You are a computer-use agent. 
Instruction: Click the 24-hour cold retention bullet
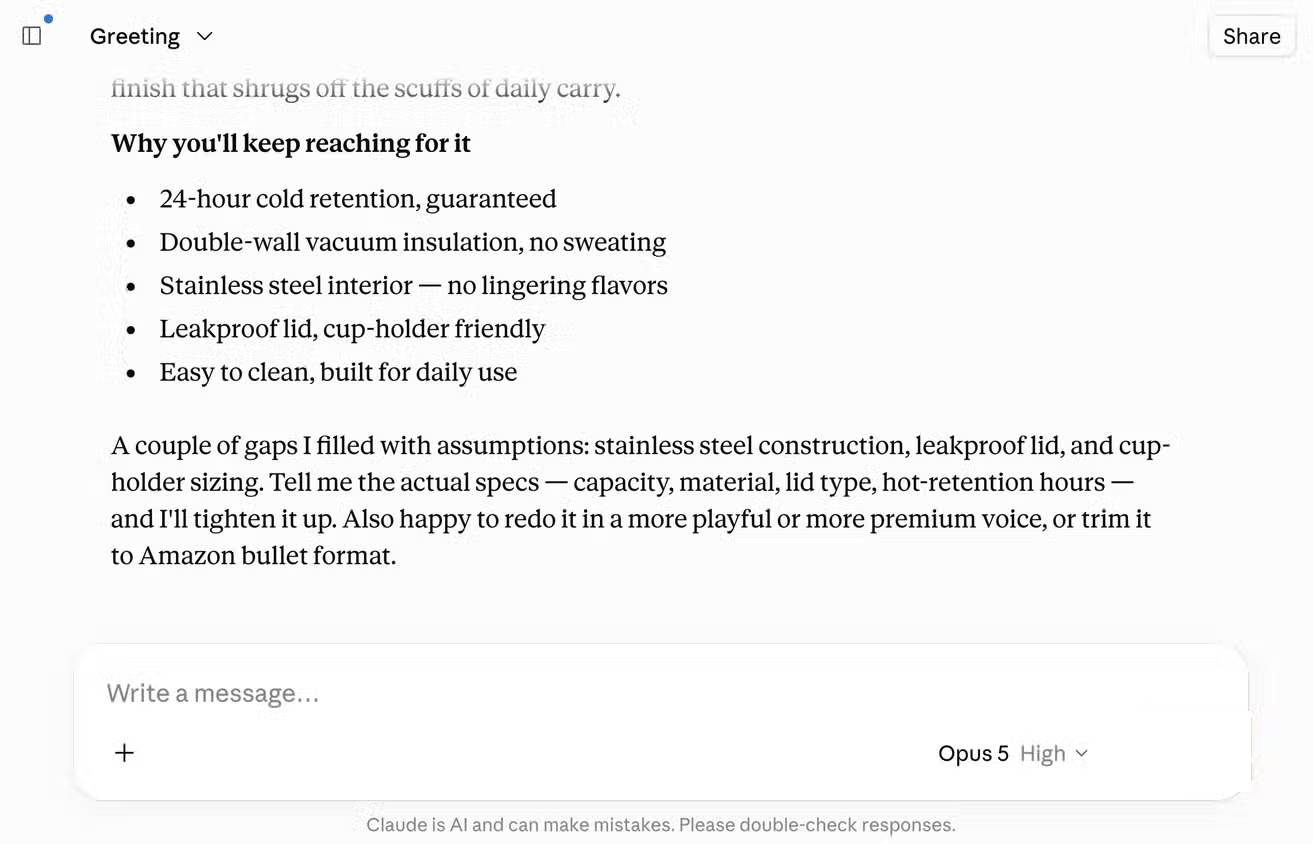point(358,199)
